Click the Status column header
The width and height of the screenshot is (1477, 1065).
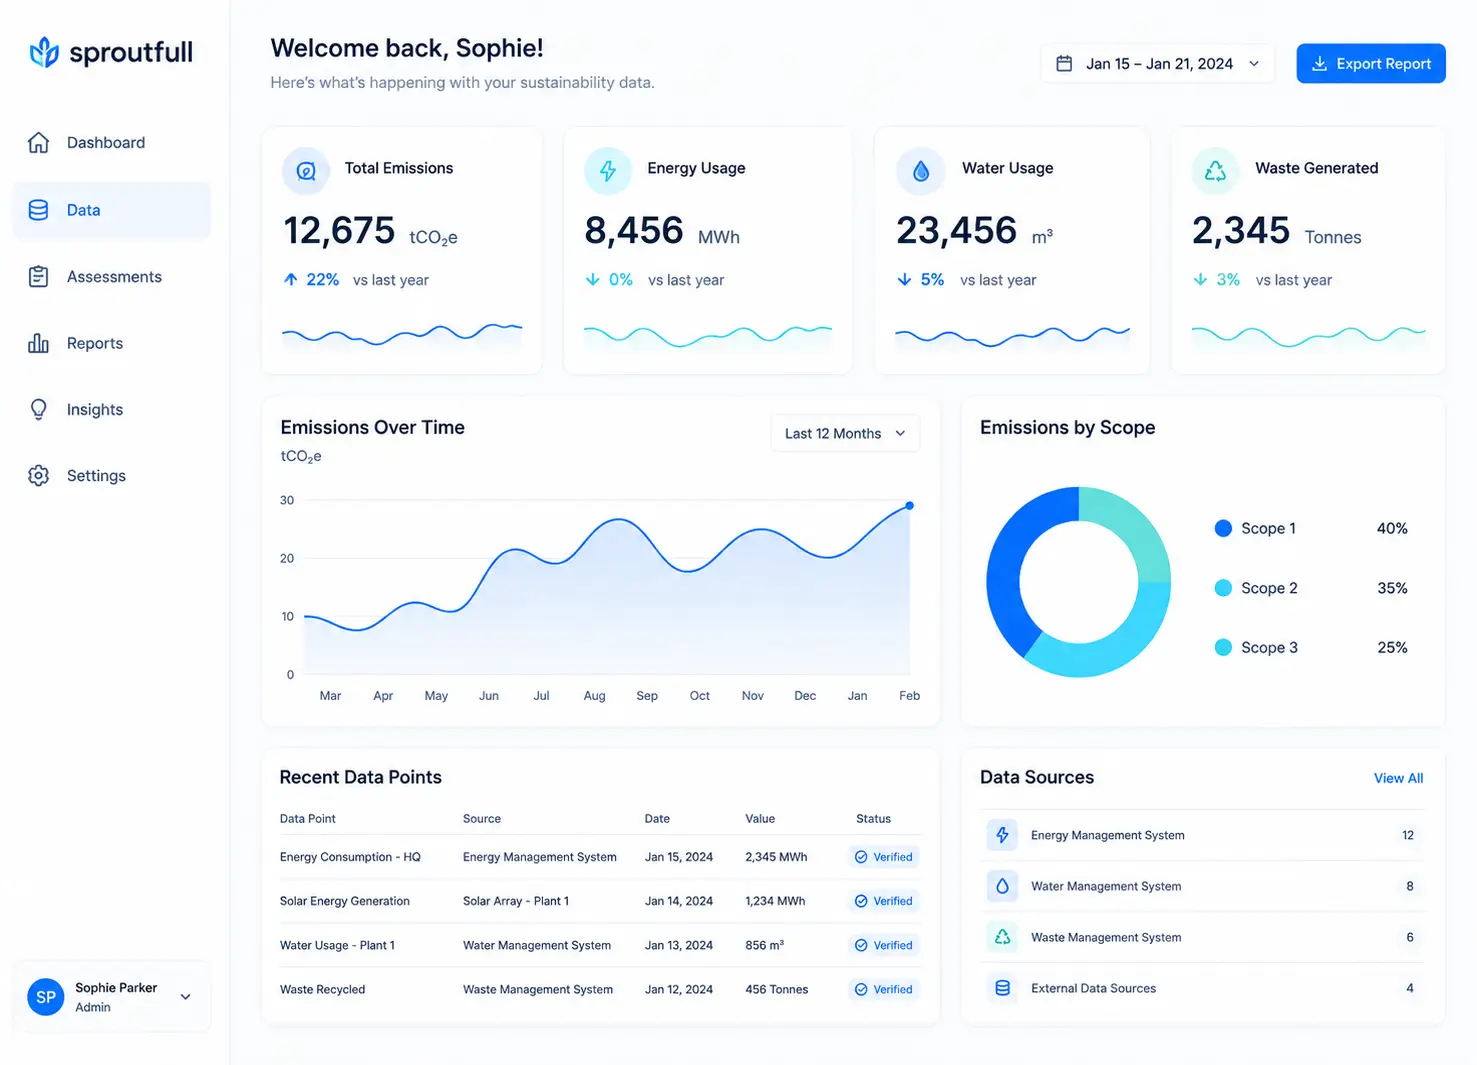pyautogui.click(x=873, y=818)
